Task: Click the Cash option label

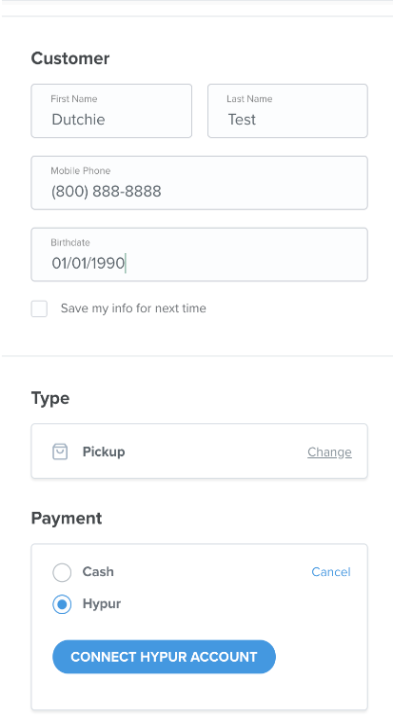Action: (x=98, y=571)
